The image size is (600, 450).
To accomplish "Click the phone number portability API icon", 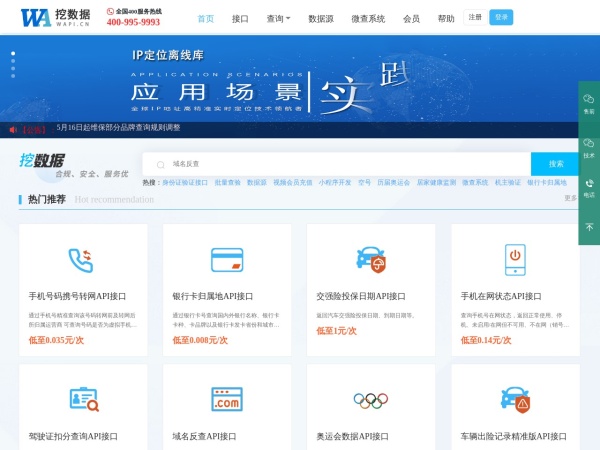I will (82, 260).
